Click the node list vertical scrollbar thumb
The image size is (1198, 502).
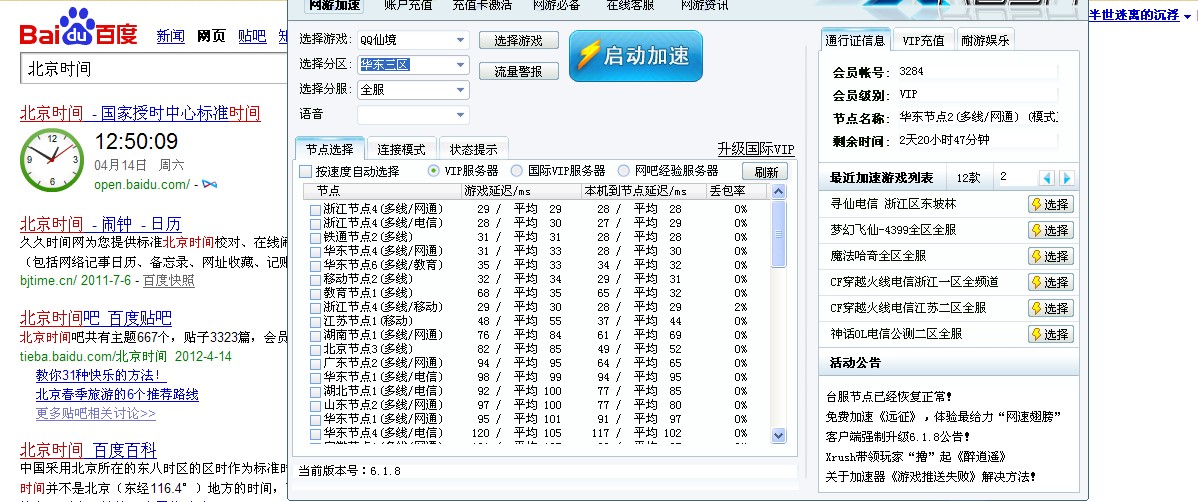(x=779, y=234)
